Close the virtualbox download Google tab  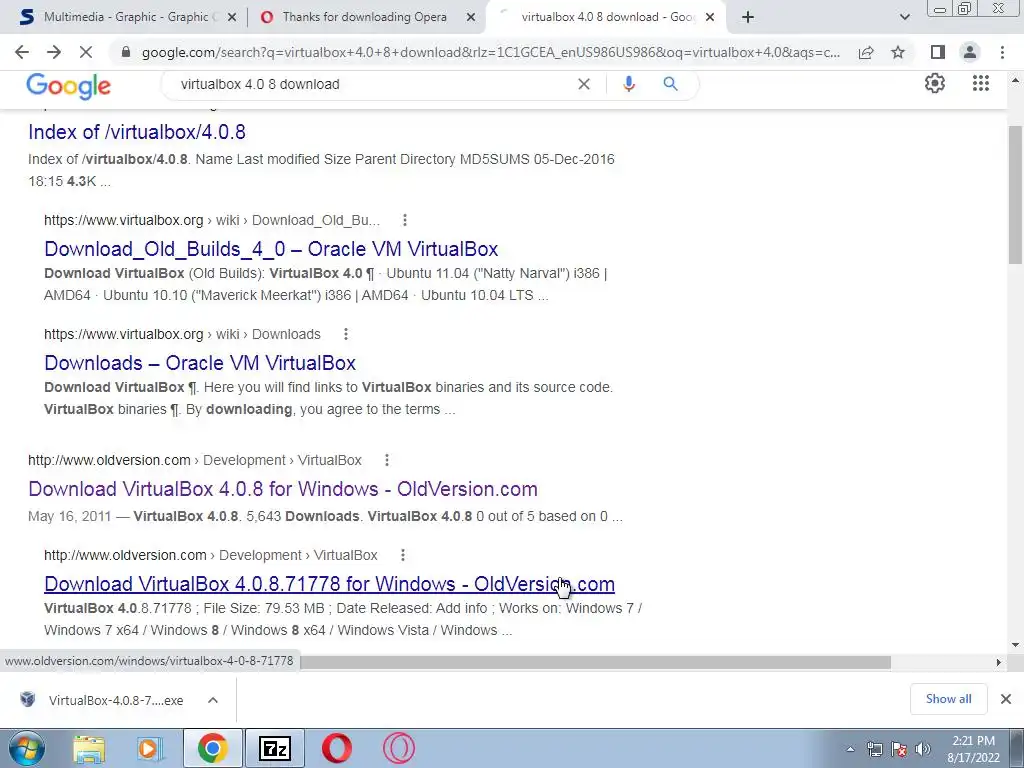pos(711,18)
